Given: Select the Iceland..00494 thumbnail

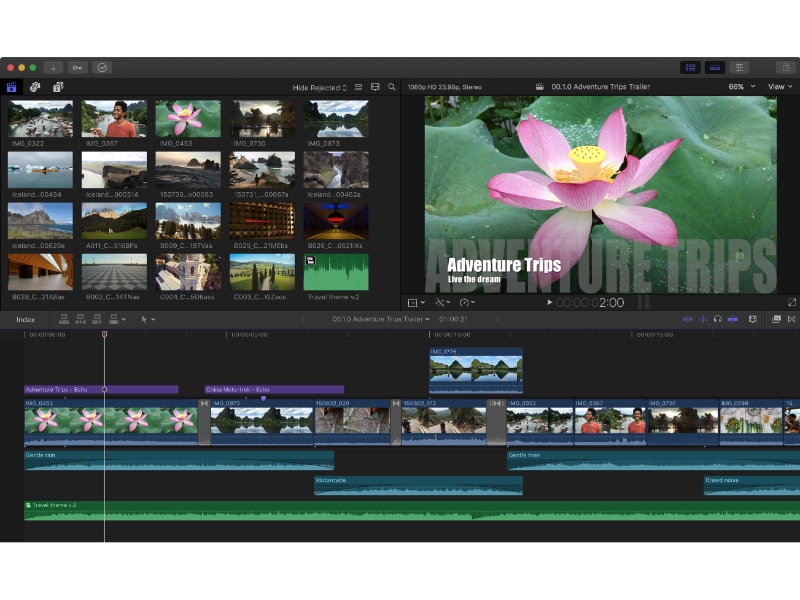Looking at the screenshot, I should pos(40,170).
